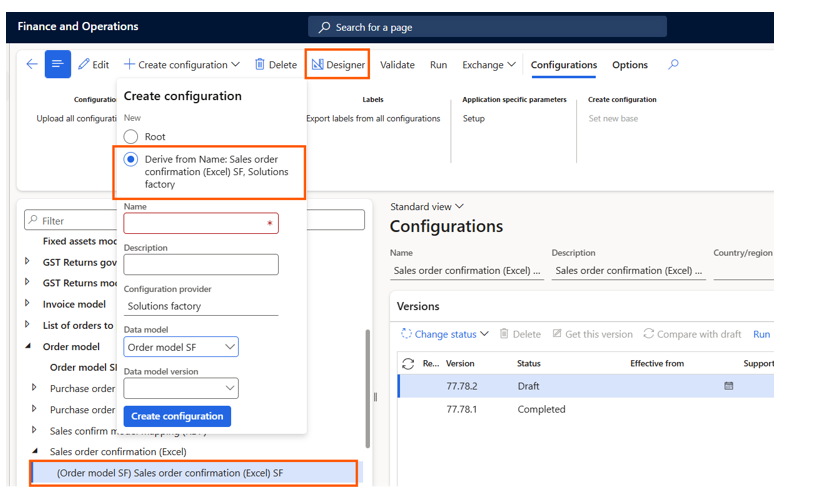Select the Root radio option
824x499 pixels.
click(x=131, y=137)
